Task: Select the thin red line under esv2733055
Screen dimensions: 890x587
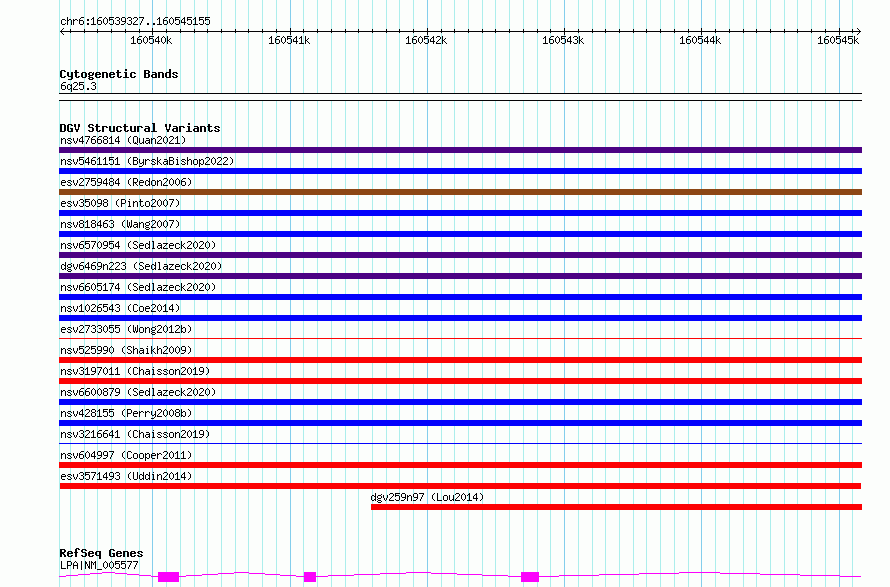Action: tap(460, 339)
